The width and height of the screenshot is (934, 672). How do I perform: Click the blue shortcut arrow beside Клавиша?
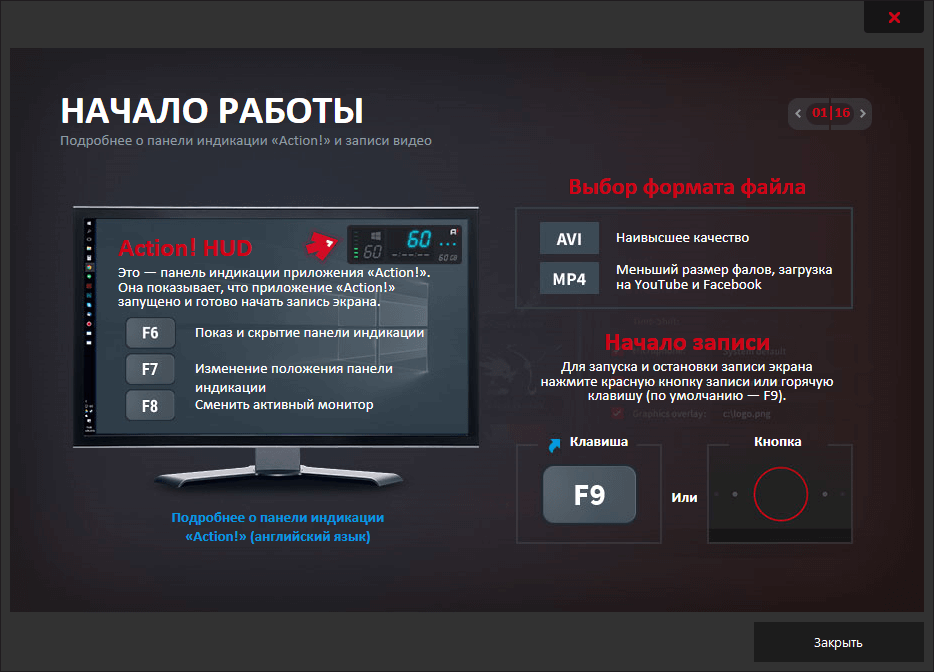point(555,445)
